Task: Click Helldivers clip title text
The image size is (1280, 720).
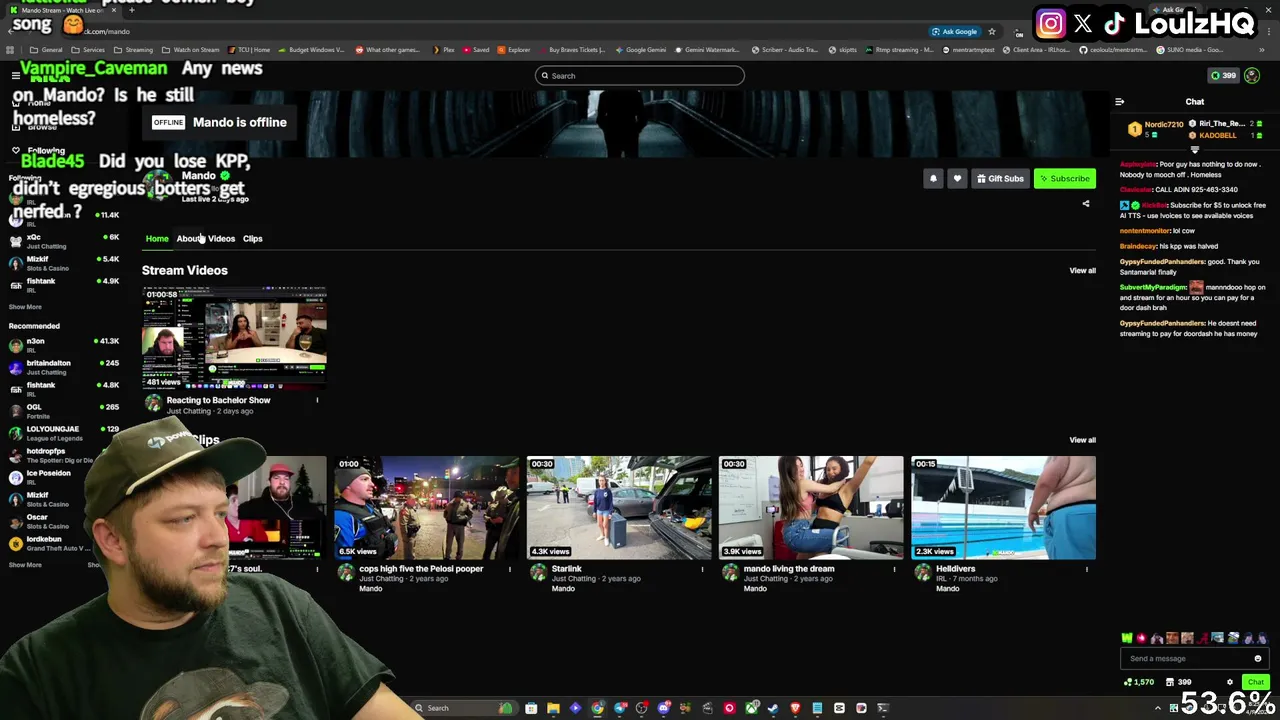Action: point(955,569)
